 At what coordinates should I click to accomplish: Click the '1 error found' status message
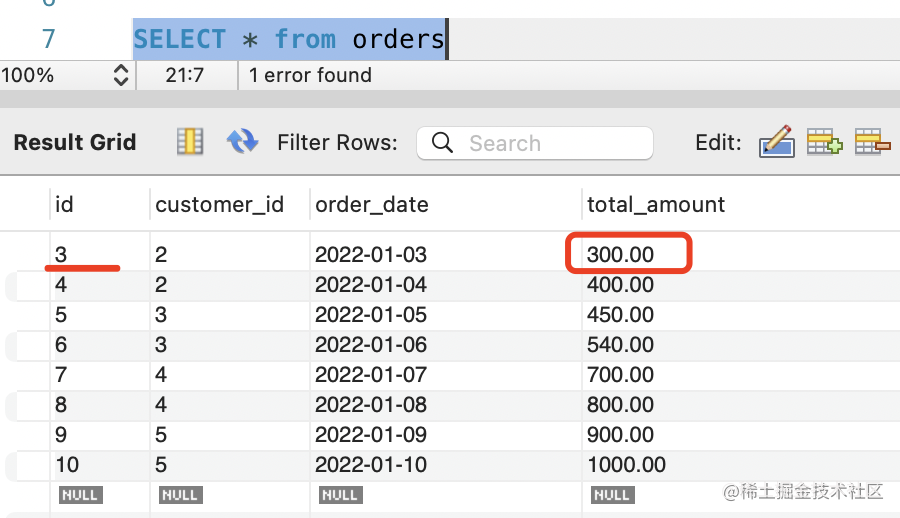(310, 75)
